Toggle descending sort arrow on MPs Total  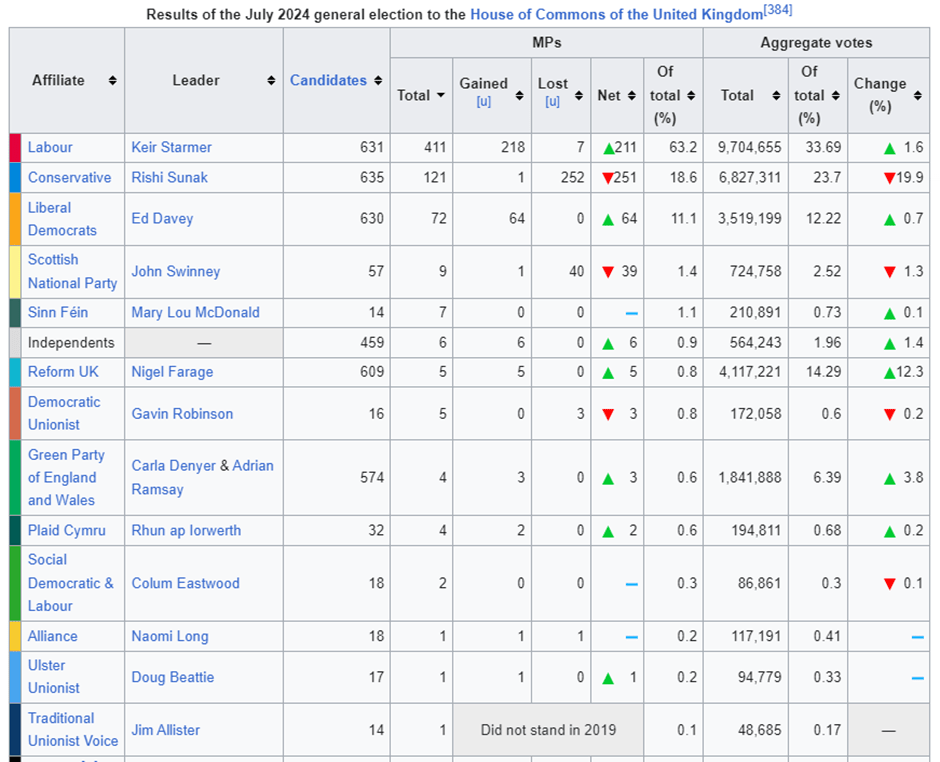pyautogui.click(x=440, y=96)
